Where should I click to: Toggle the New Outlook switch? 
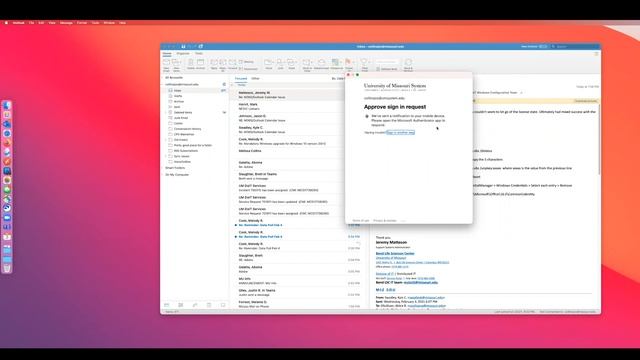tap(543, 47)
